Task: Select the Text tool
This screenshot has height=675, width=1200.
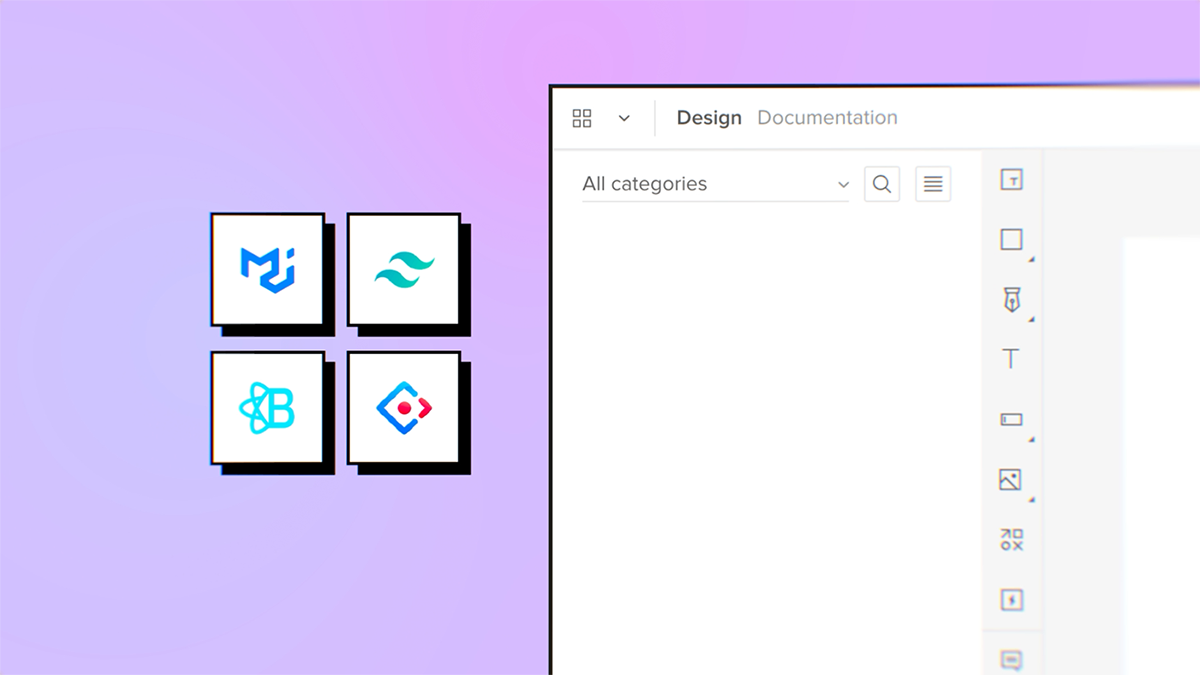Action: 1011,359
